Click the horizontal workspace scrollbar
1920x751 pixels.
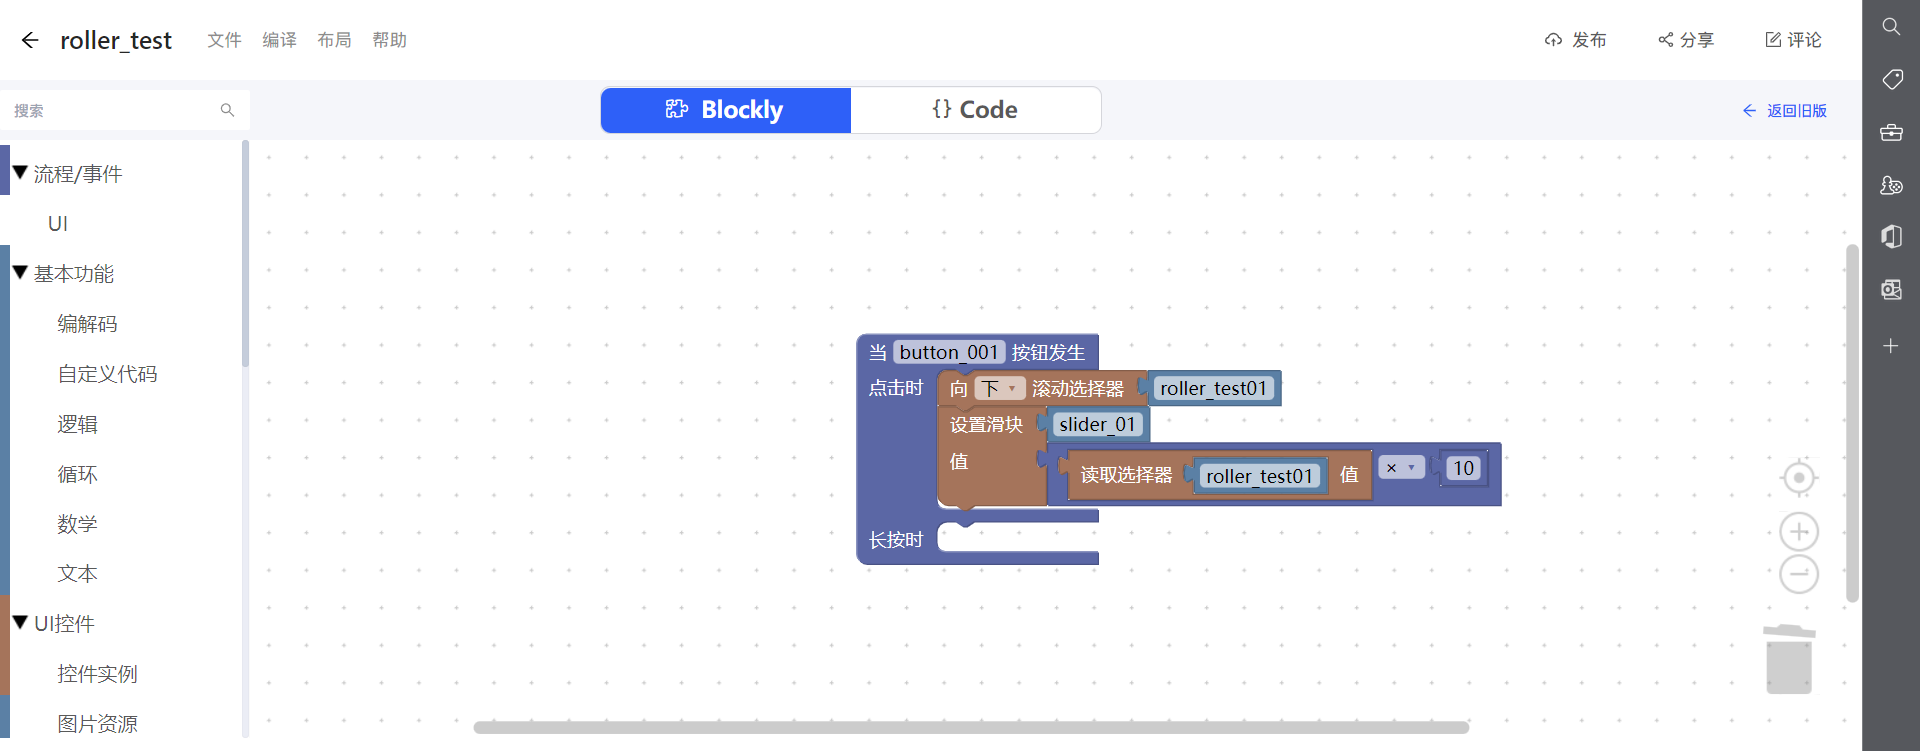coord(971,727)
